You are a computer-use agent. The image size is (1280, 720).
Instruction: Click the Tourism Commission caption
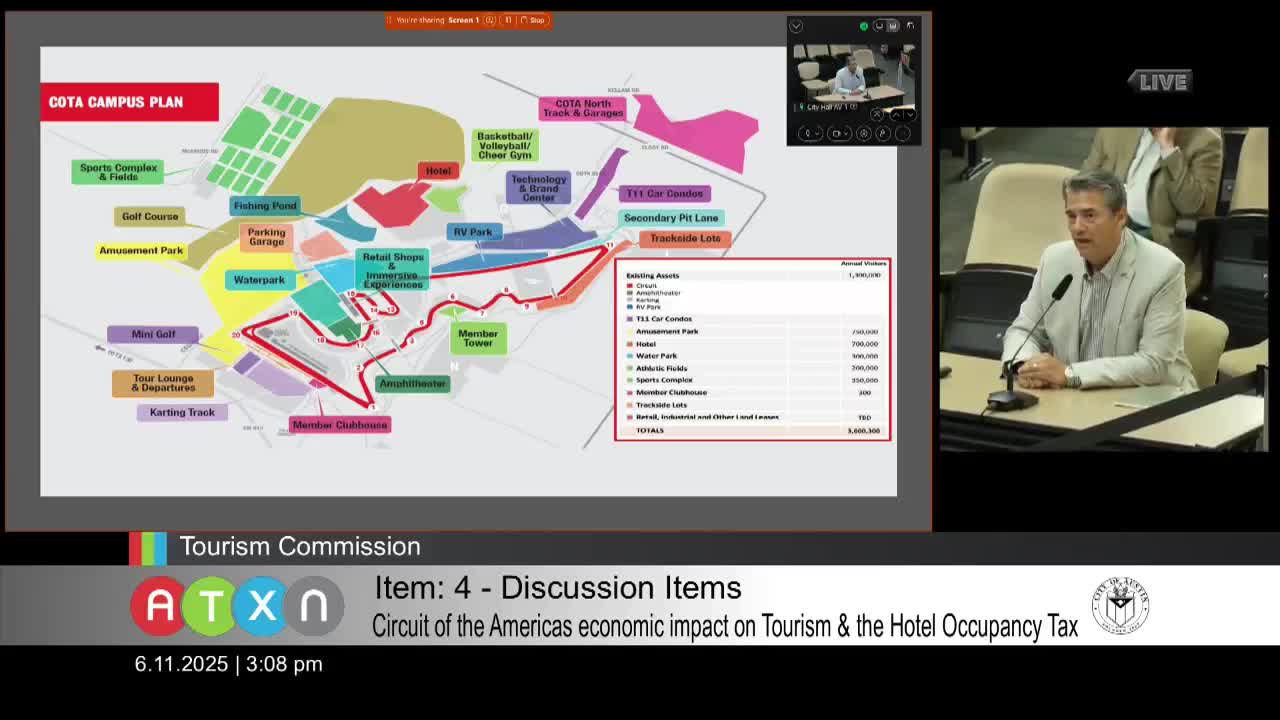(300, 546)
